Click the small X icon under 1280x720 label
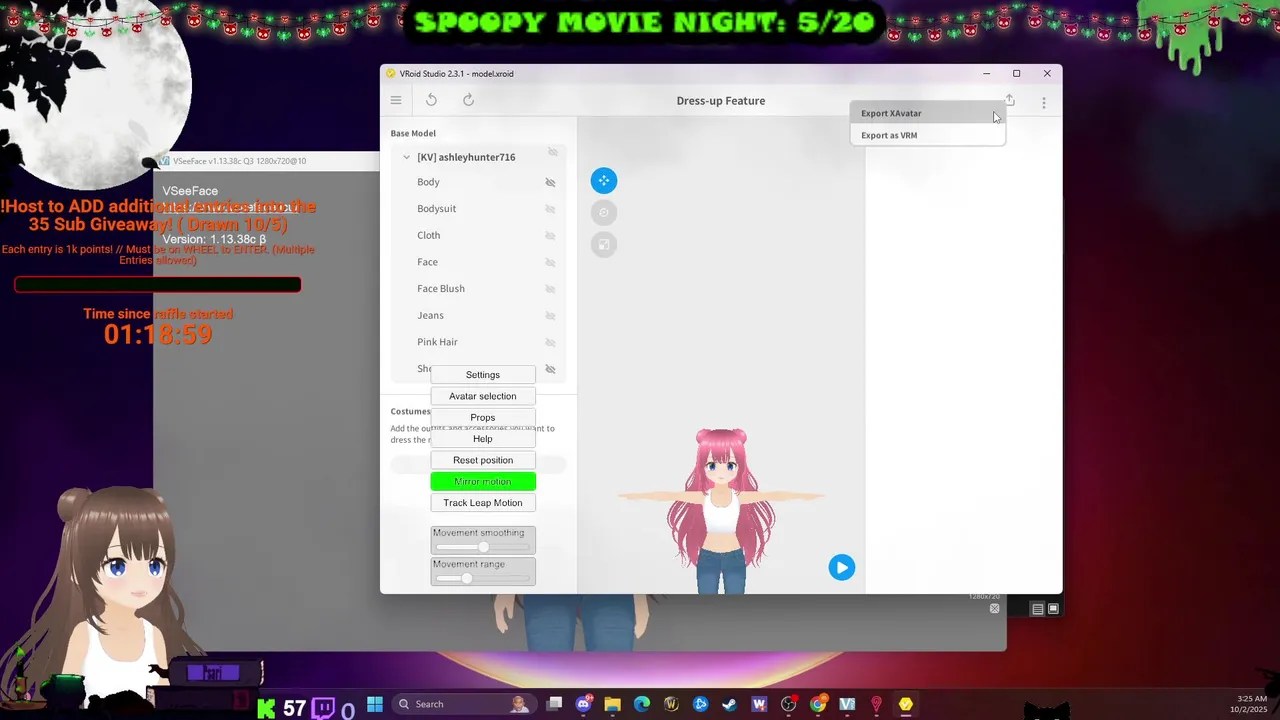Screen dimensions: 1280x720 pos(994,608)
